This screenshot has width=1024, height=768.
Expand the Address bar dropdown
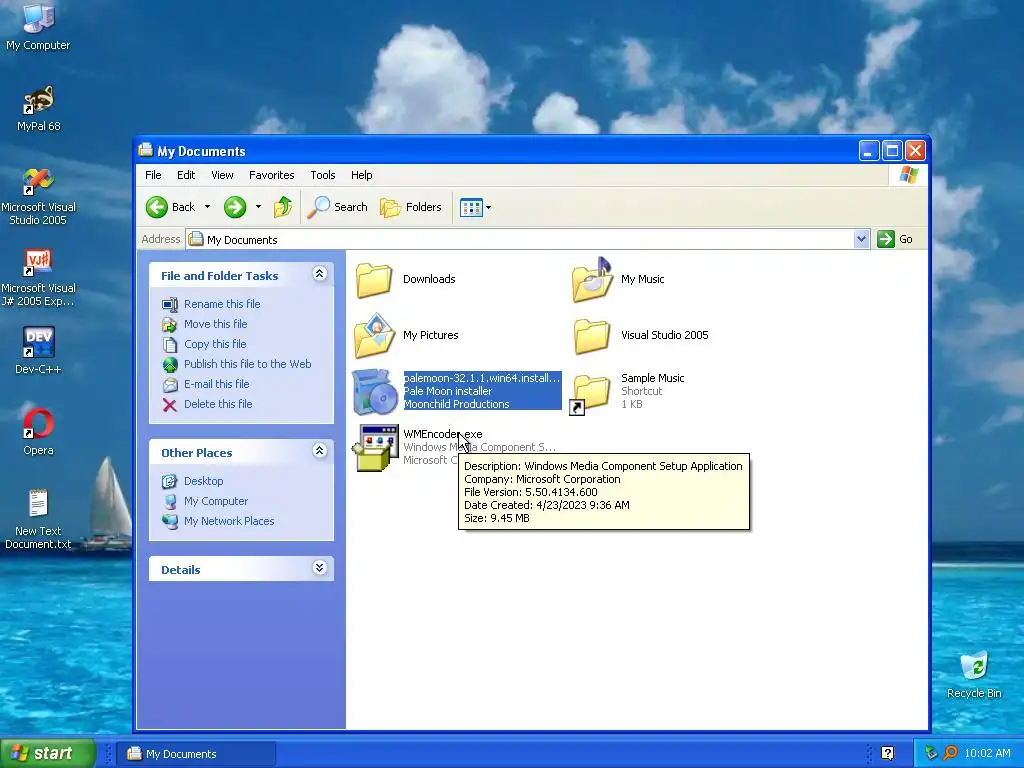(x=861, y=239)
